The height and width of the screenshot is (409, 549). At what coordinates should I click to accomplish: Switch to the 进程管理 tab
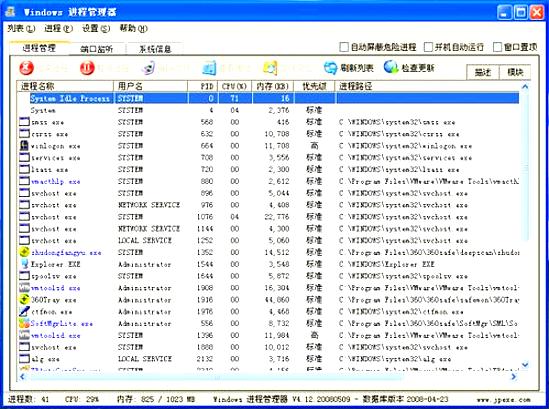(39, 48)
